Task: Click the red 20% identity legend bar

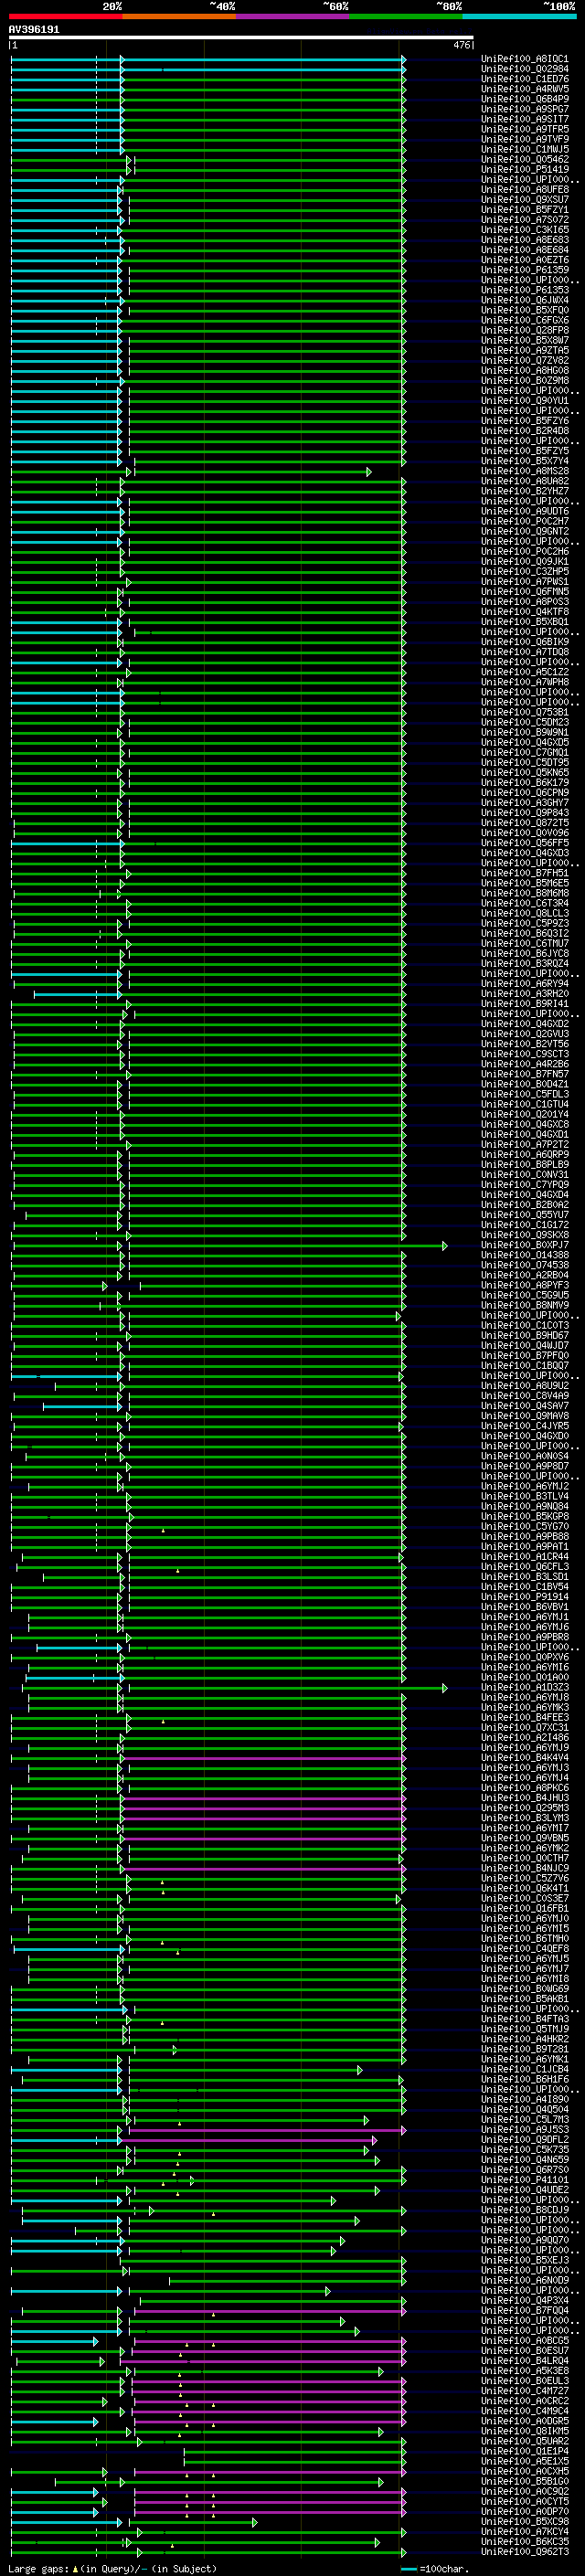Action: click(x=65, y=16)
